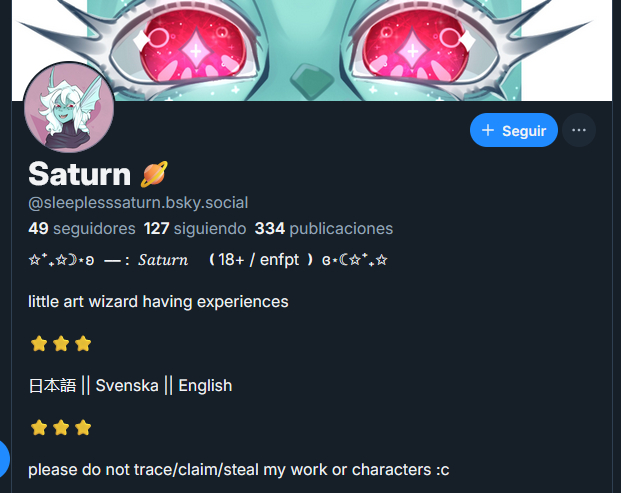Click the Svenska language text
Viewport: 621px width, 493px height.
tap(127, 386)
